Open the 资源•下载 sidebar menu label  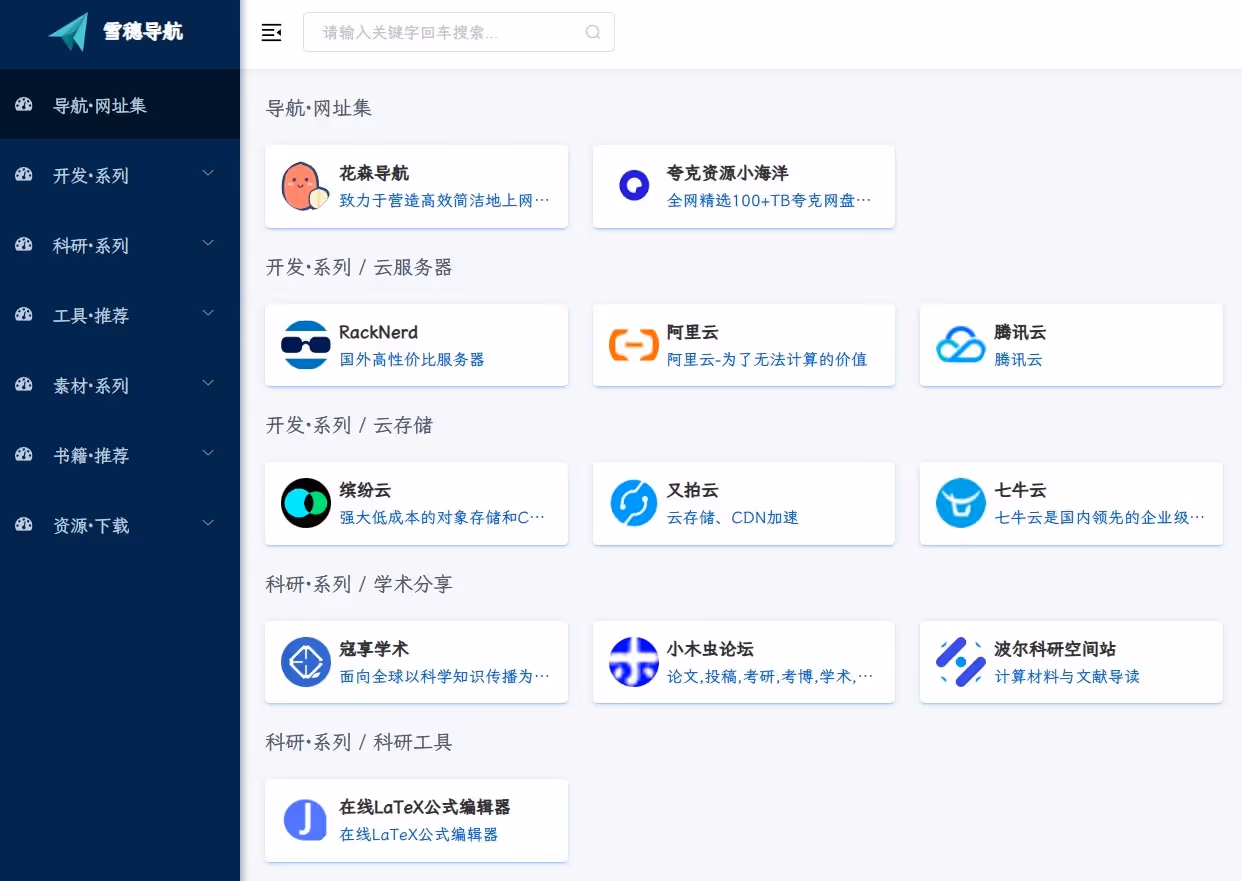(x=91, y=526)
